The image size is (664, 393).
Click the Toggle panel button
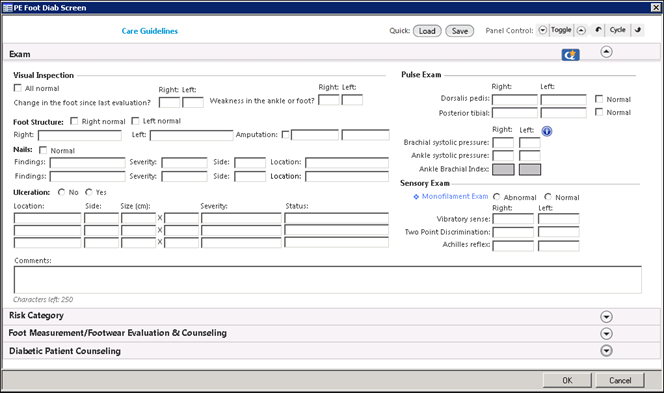point(561,30)
